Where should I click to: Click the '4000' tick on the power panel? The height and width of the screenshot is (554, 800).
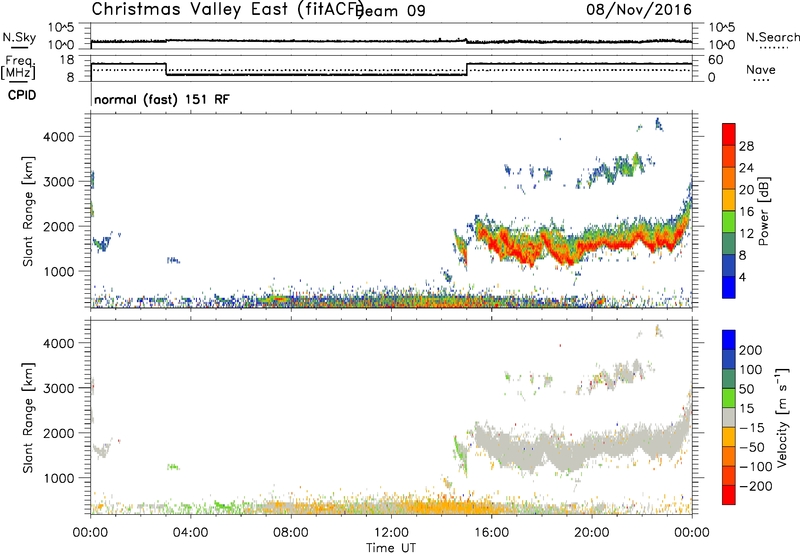pyautogui.click(x=58, y=137)
